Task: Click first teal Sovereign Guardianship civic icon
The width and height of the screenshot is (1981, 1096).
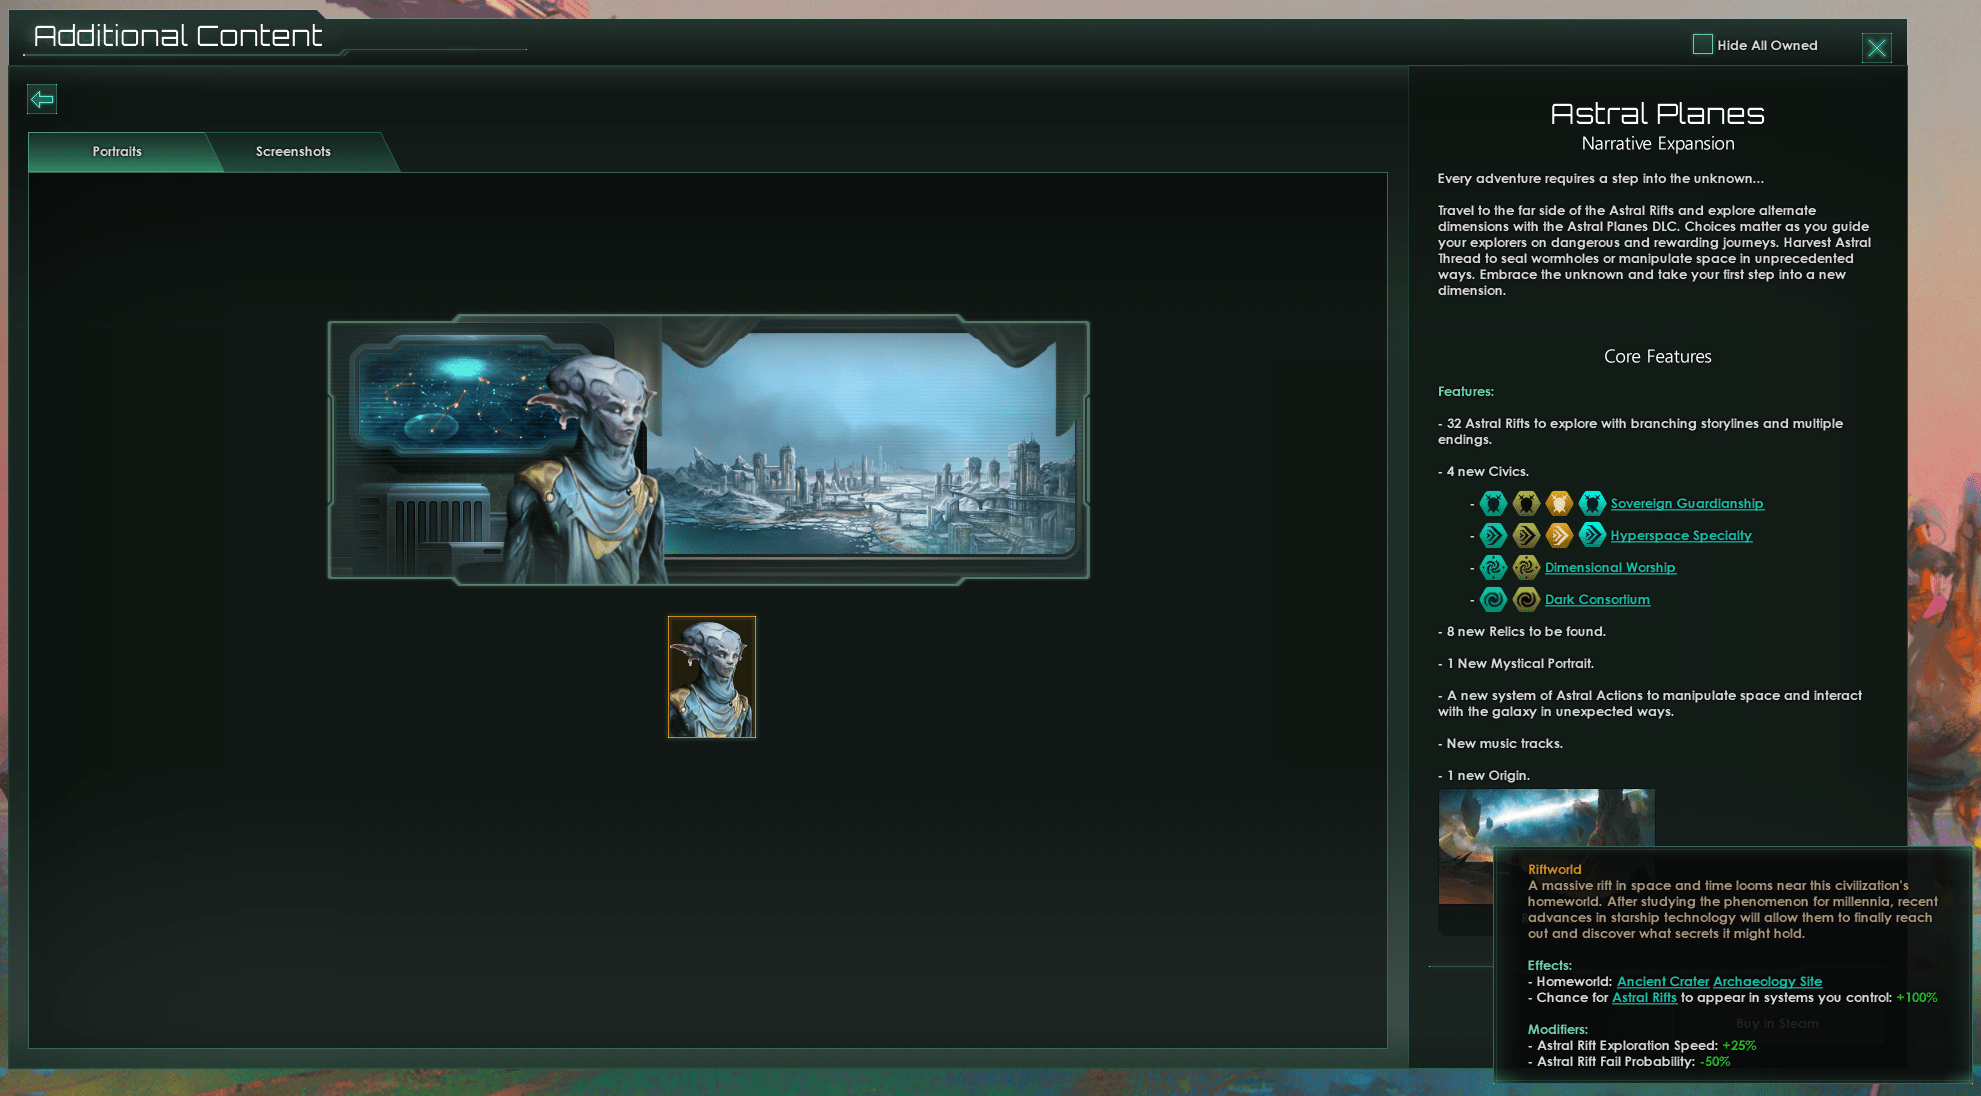Action: (x=1493, y=503)
